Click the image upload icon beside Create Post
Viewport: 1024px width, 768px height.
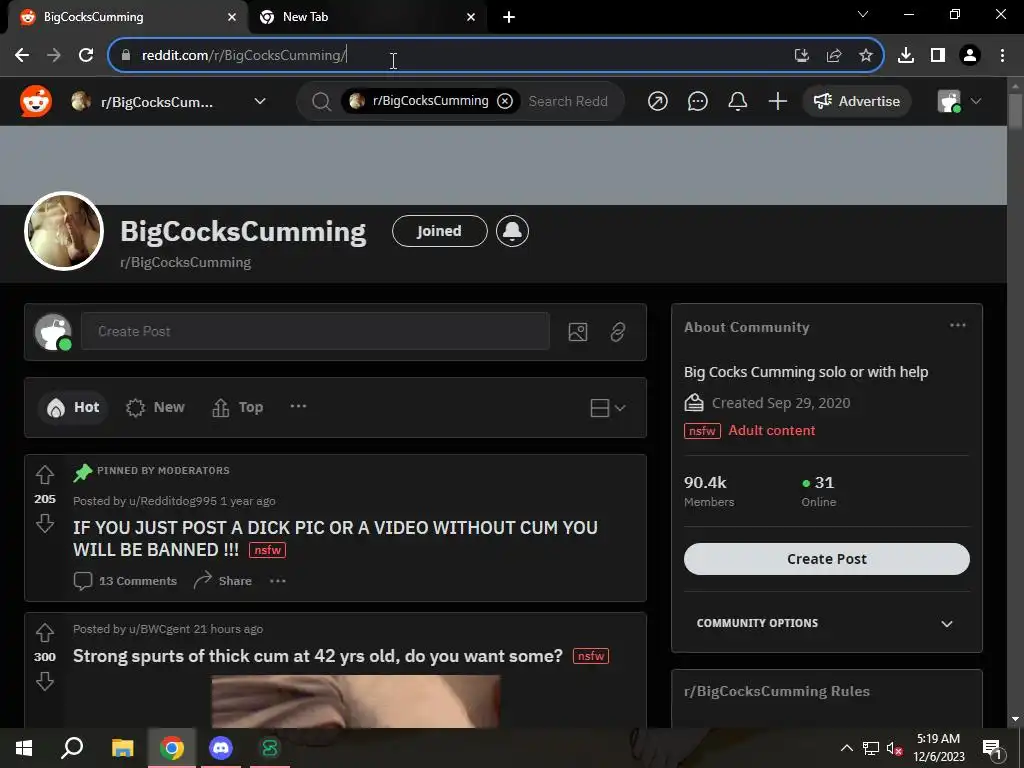tap(578, 332)
